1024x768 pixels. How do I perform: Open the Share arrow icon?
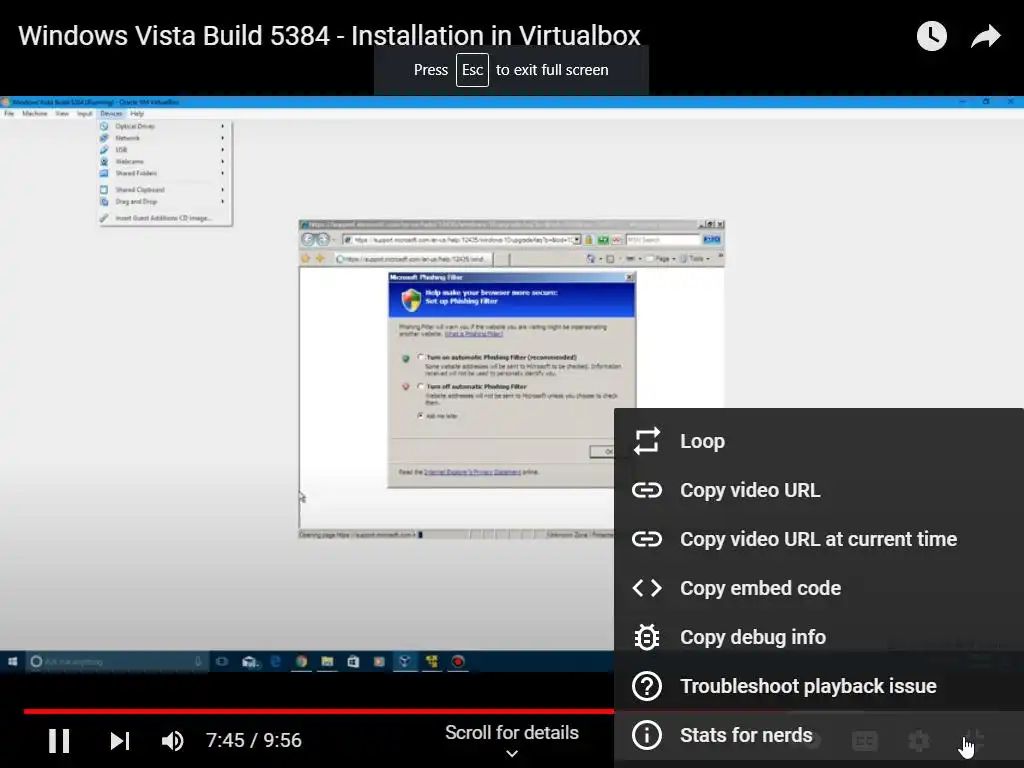[x=985, y=36]
